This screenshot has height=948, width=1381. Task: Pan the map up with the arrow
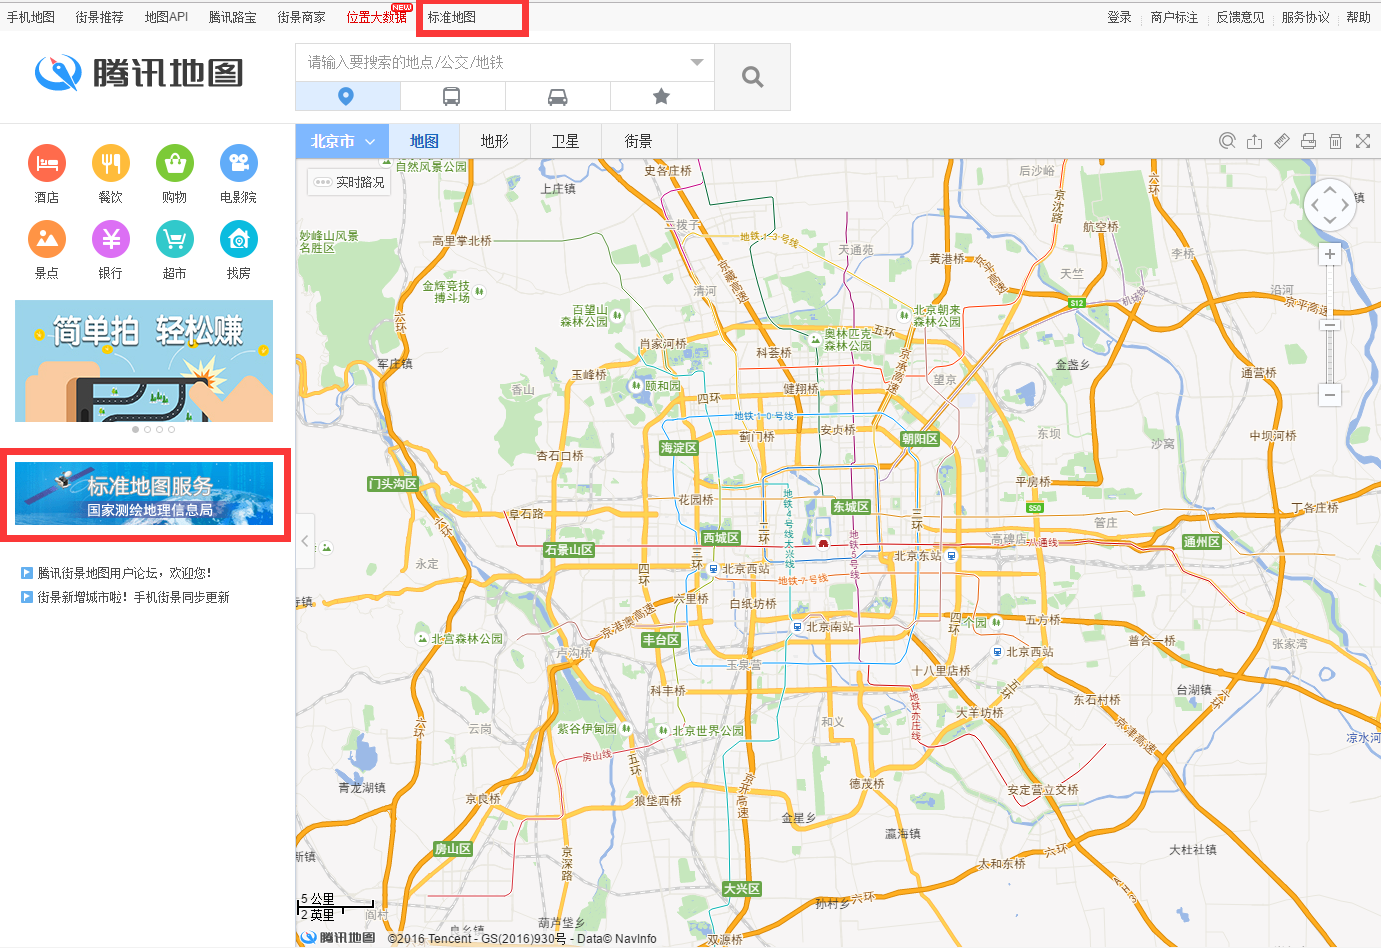(x=1330, y=189)
